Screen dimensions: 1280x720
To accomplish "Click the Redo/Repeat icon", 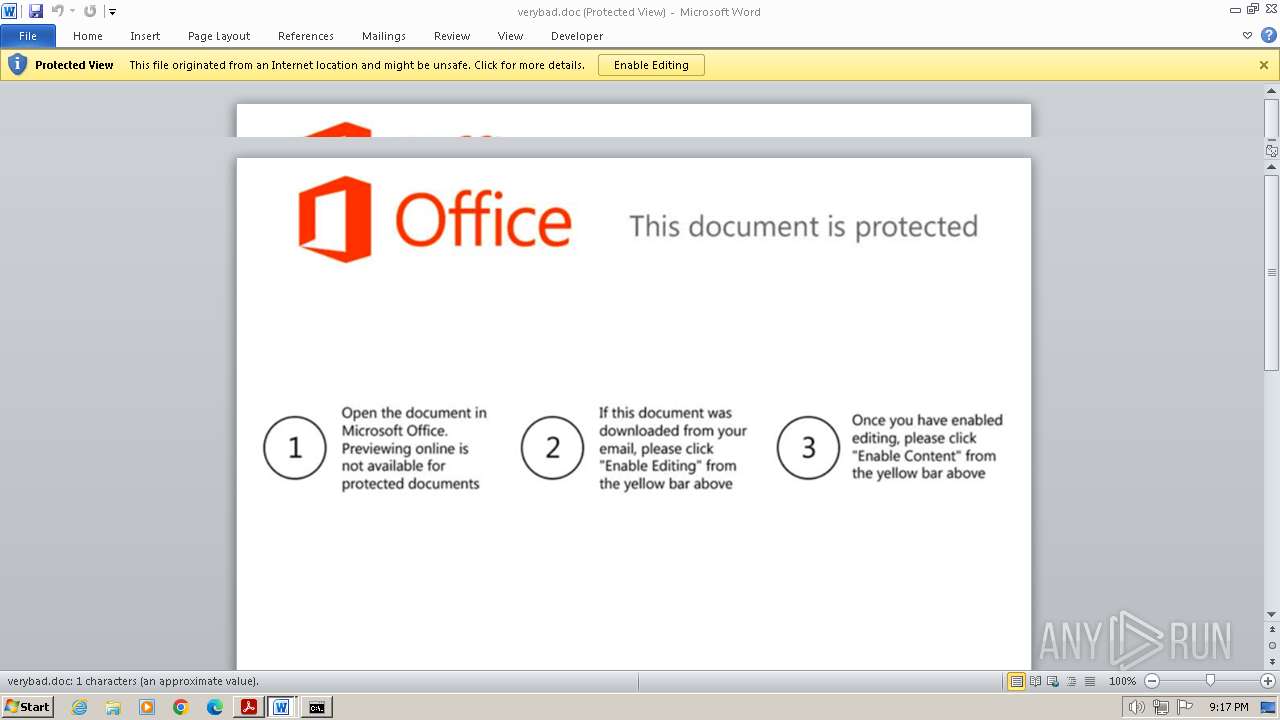I will point(90,11).
